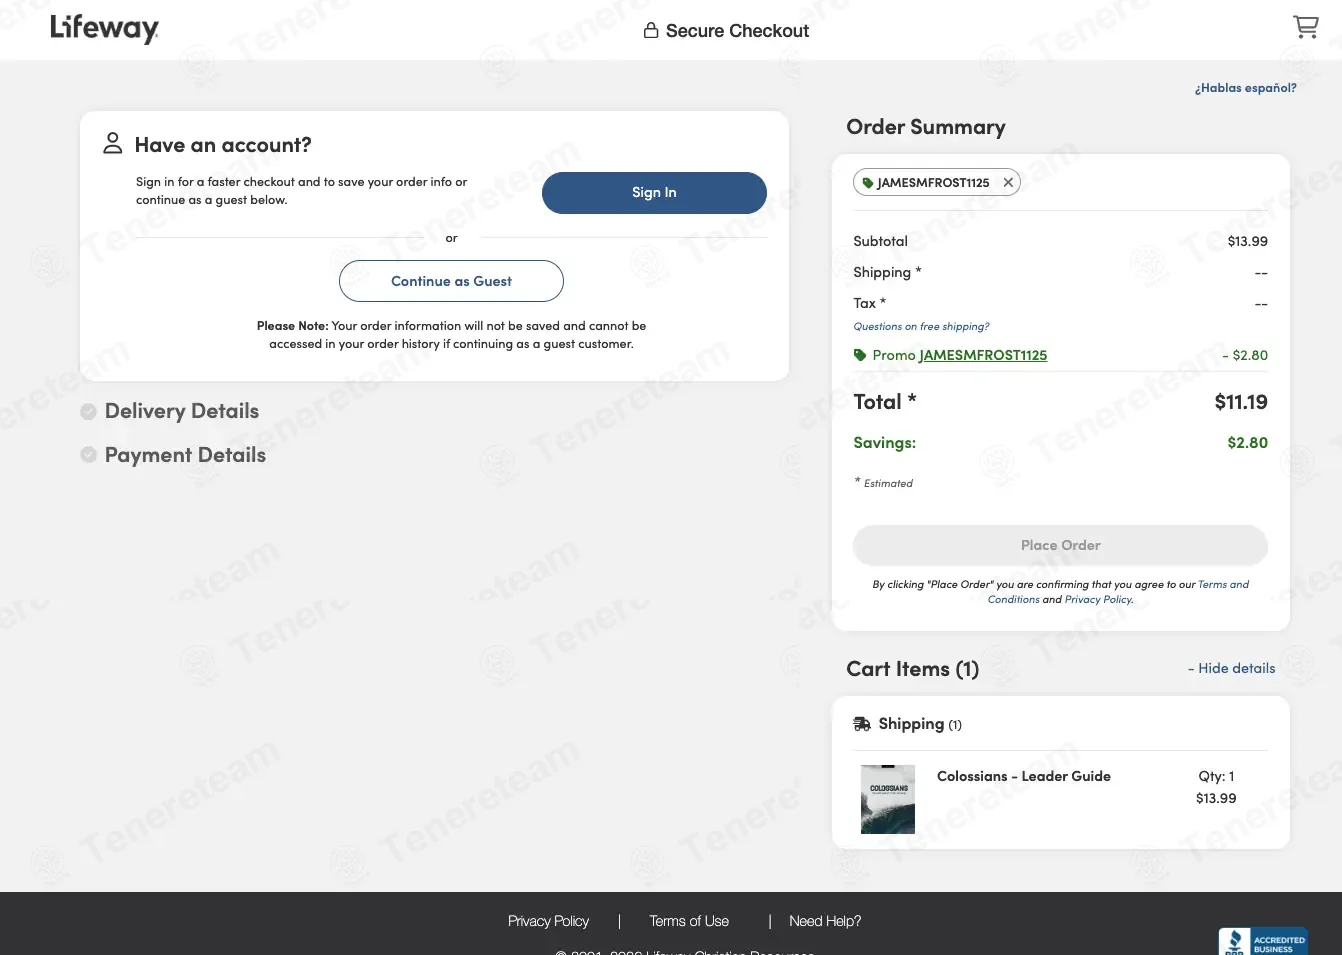The width and height of the screenshot is (1342, 955).
Task: Click the Delivery Details step check icon
Action: click(89, 411)
